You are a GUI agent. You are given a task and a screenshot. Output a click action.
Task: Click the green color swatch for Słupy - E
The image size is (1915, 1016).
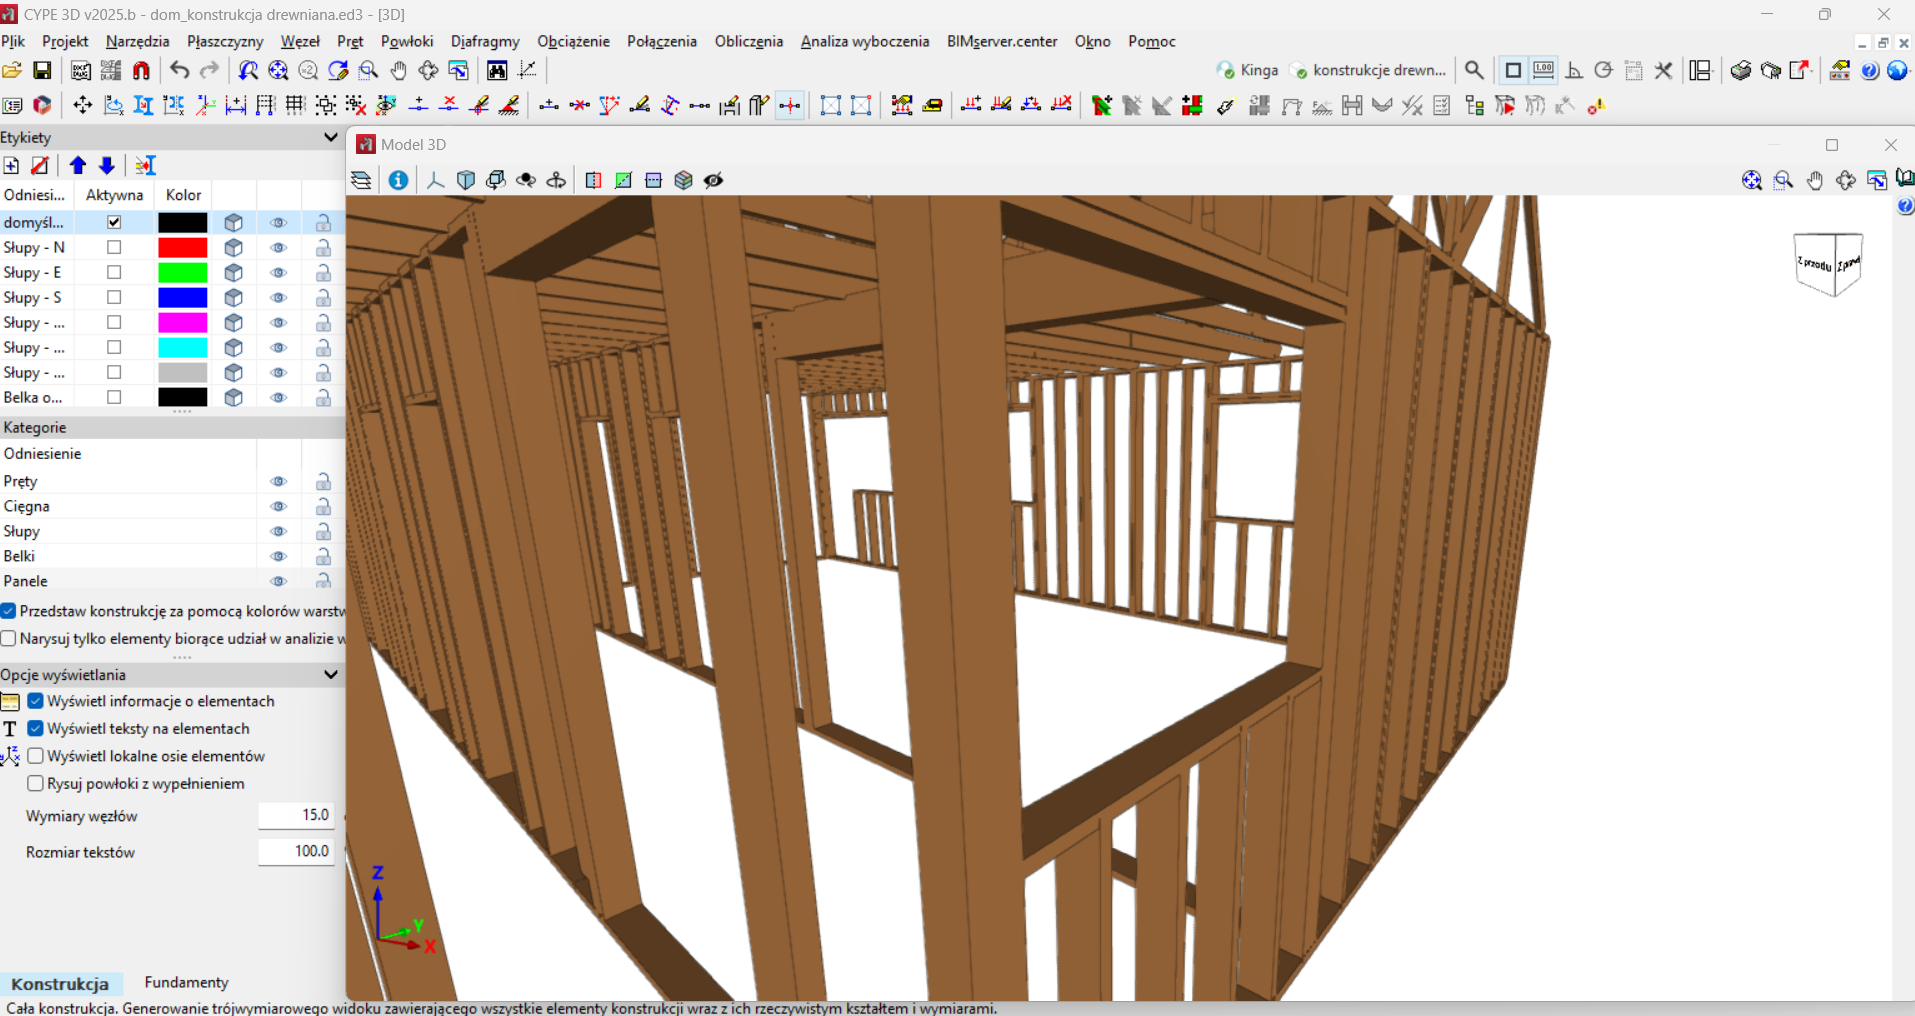pos(182,272)
